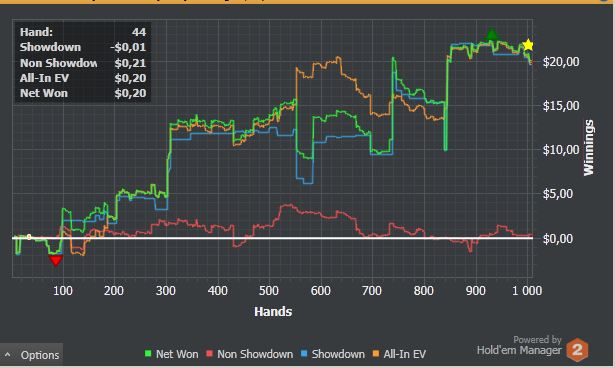Toggle the Net Won legend label
The image size is (615, 368).
[177, 354]
